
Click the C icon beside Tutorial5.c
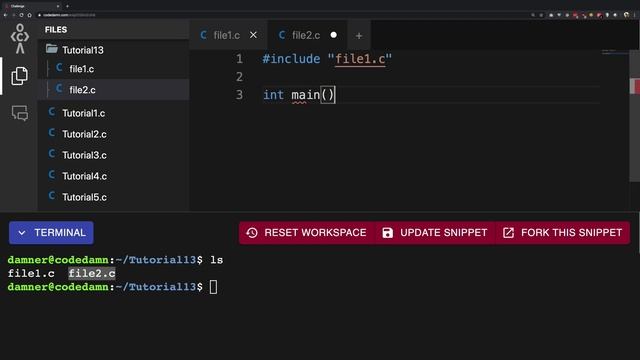pyautogui.click(x=52, y=196)
